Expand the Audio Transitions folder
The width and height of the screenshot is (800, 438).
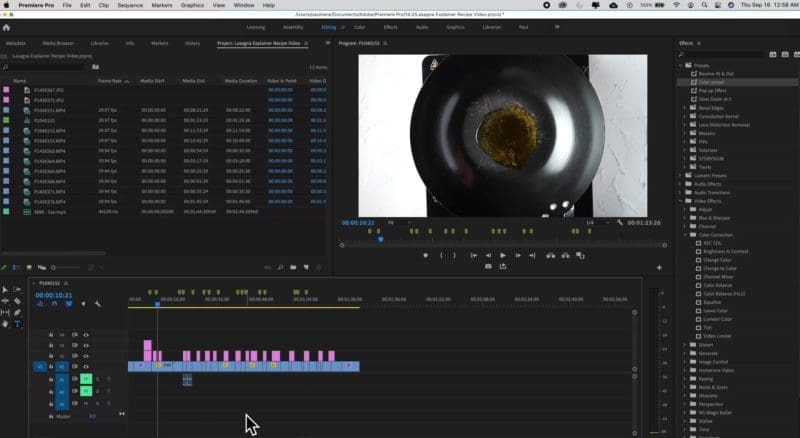click(681, 192)
